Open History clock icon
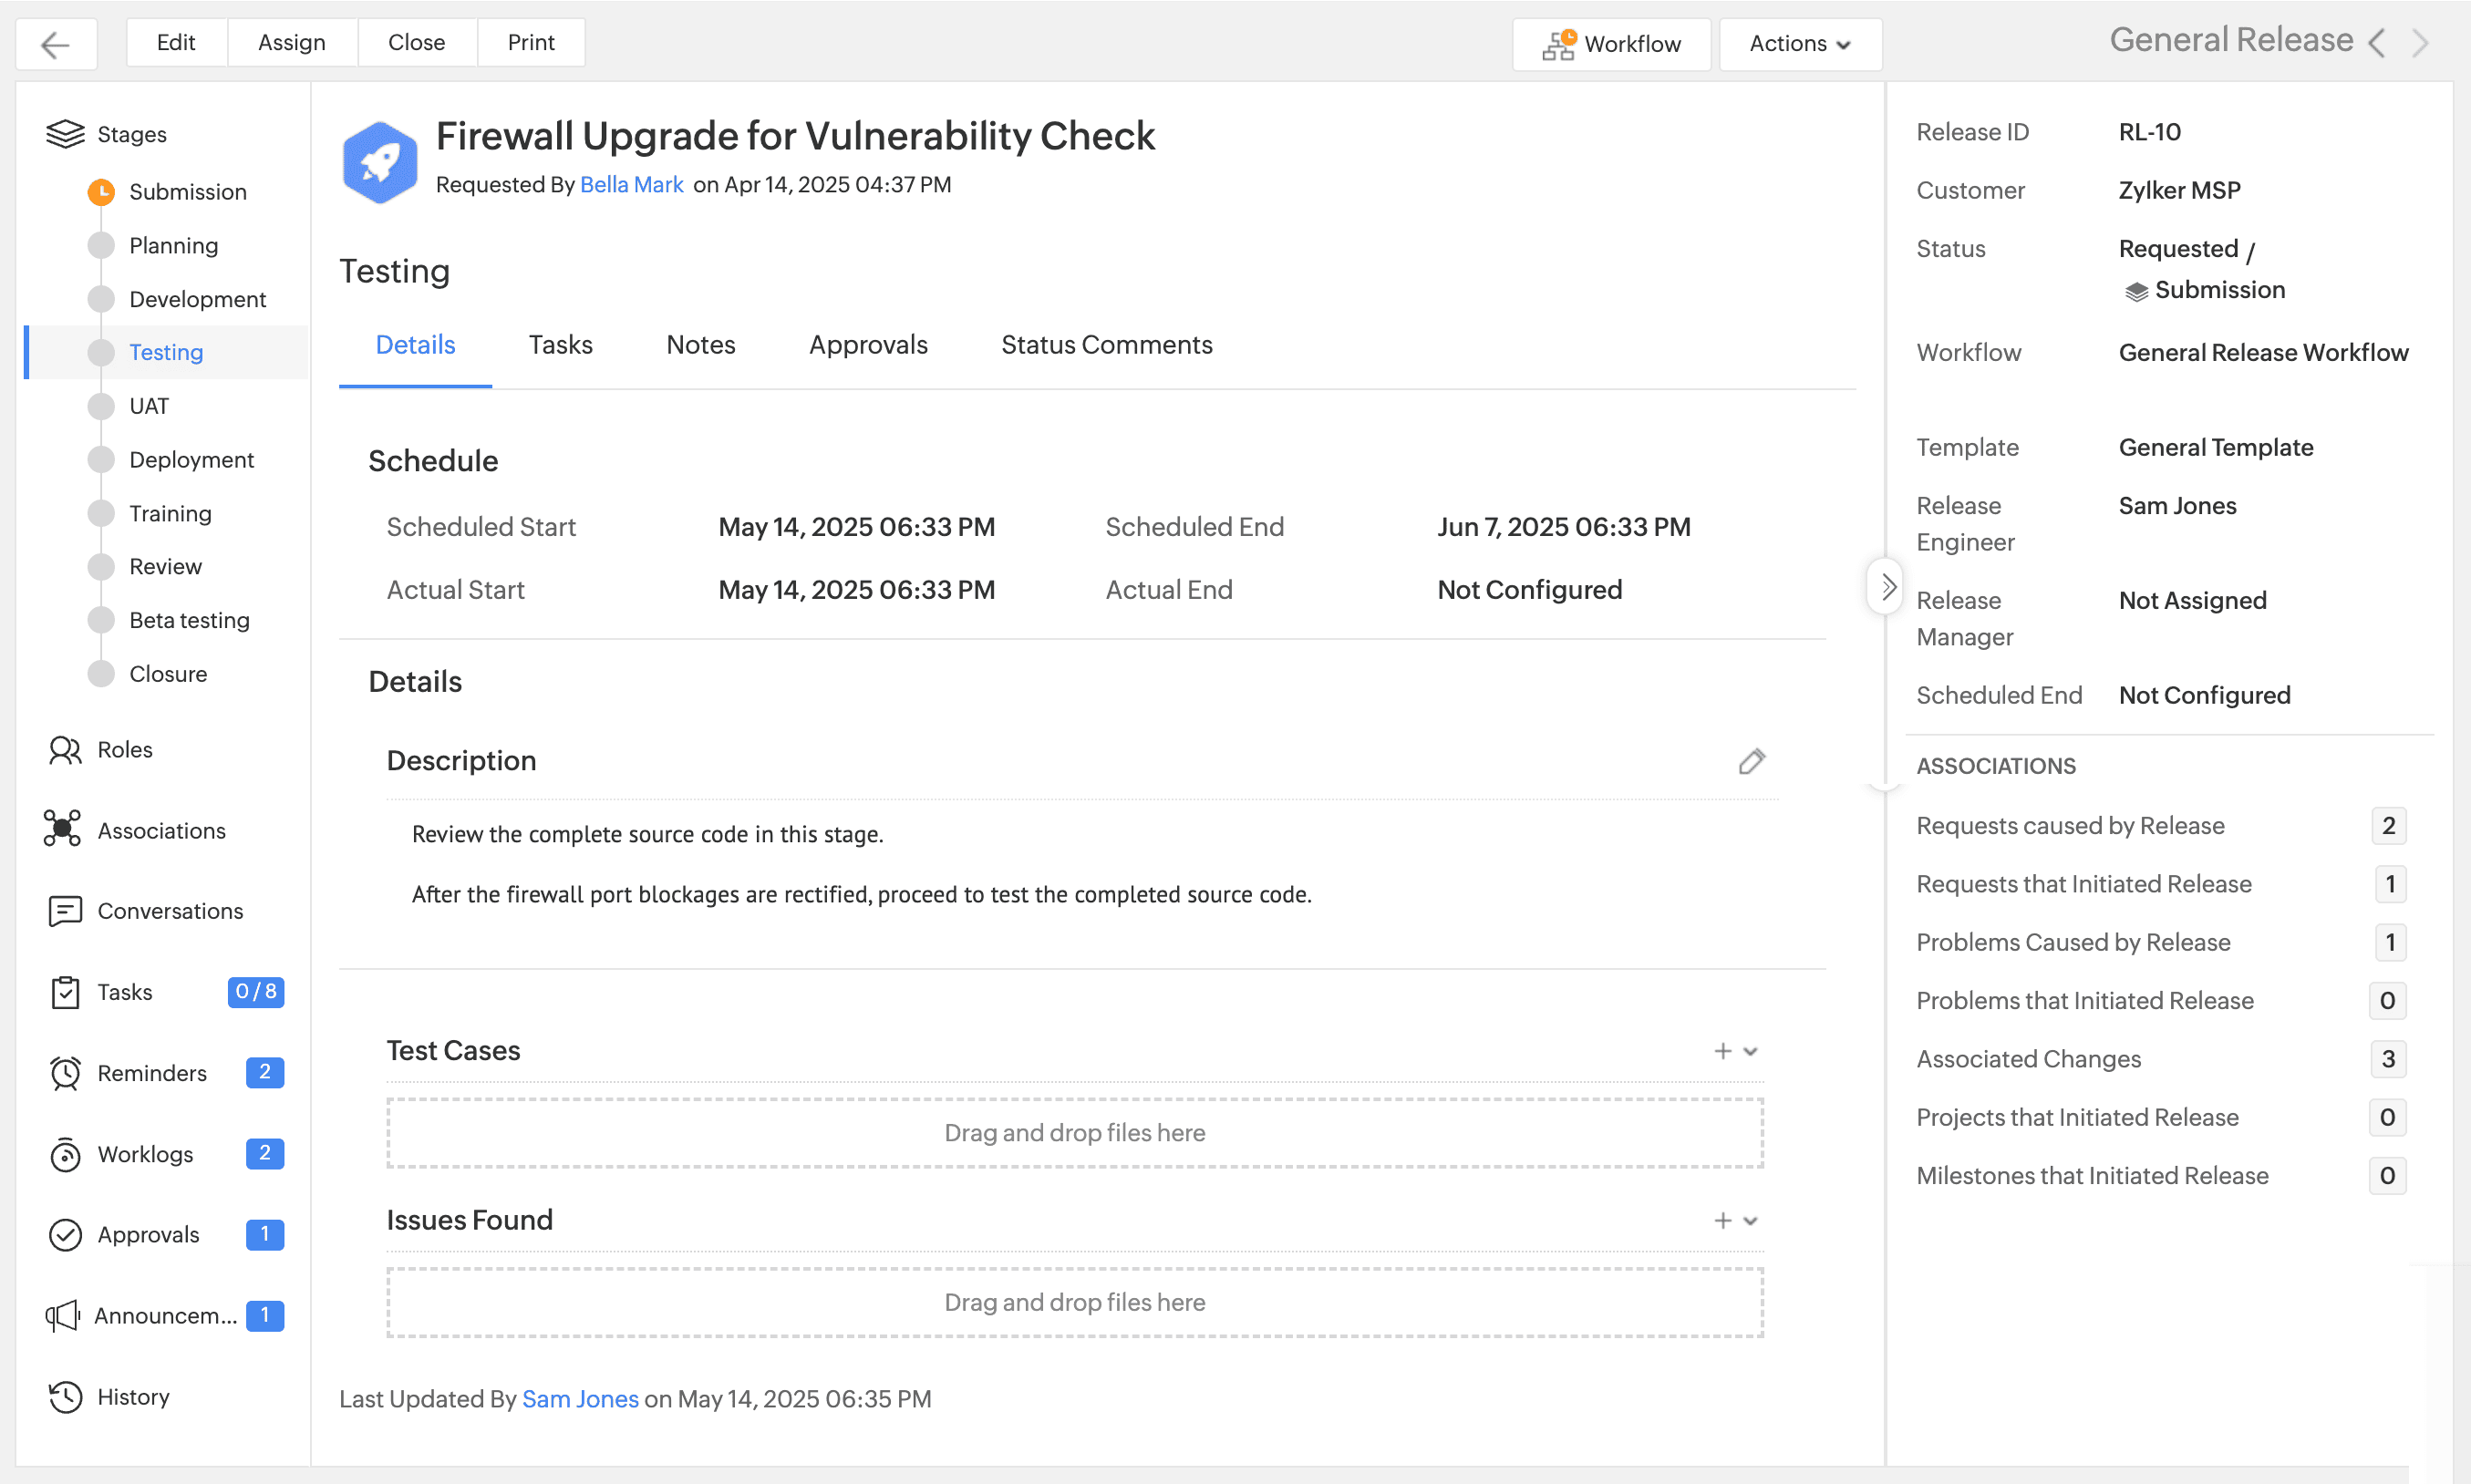Screen dimensions: 2471x1484 (65, 1397)
